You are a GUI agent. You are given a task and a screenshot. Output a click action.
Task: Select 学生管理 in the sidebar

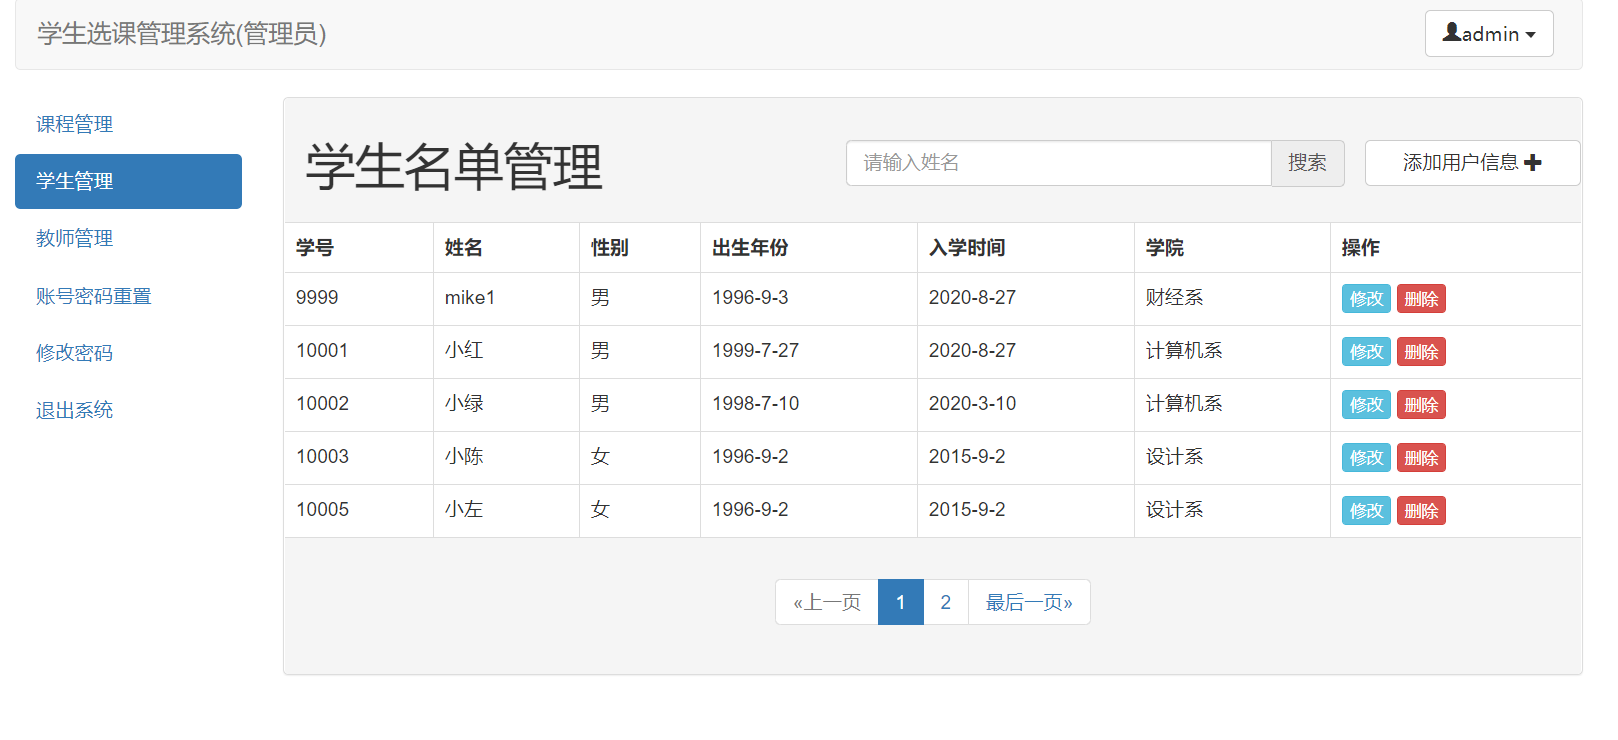[x=128, y=181]
